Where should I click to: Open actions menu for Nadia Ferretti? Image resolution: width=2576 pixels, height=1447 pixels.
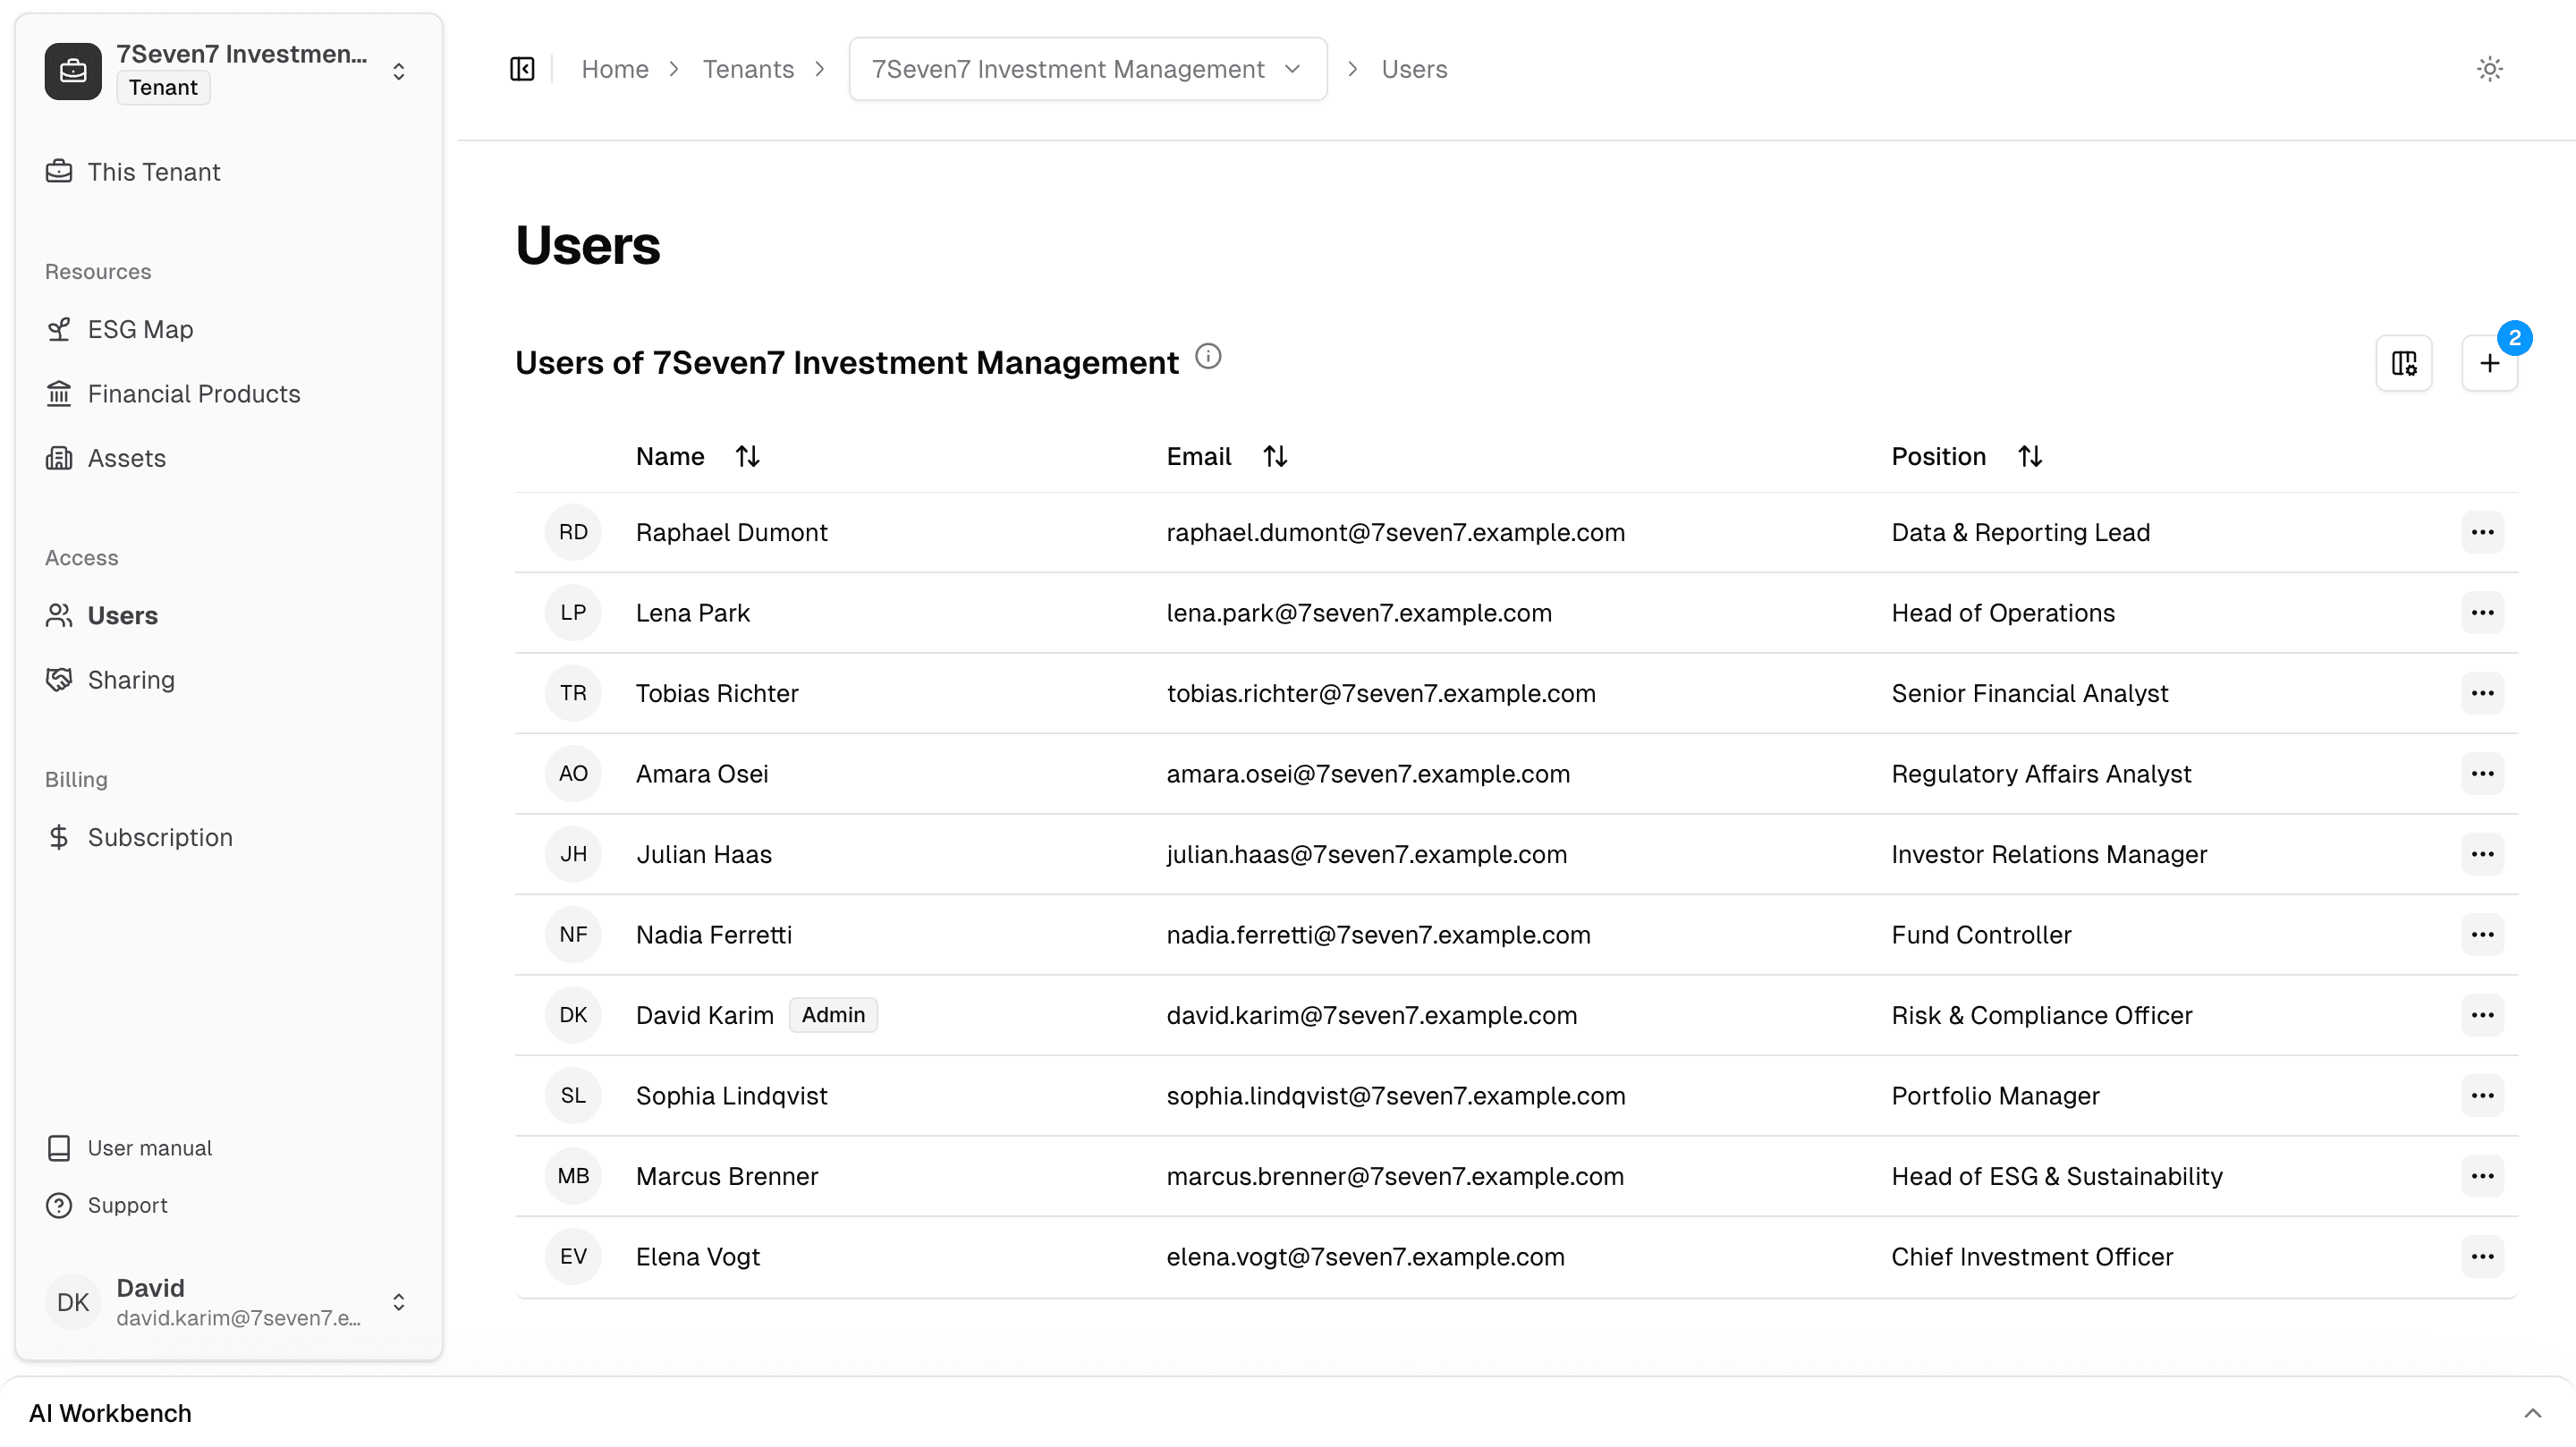click(x=2482, y=935)
